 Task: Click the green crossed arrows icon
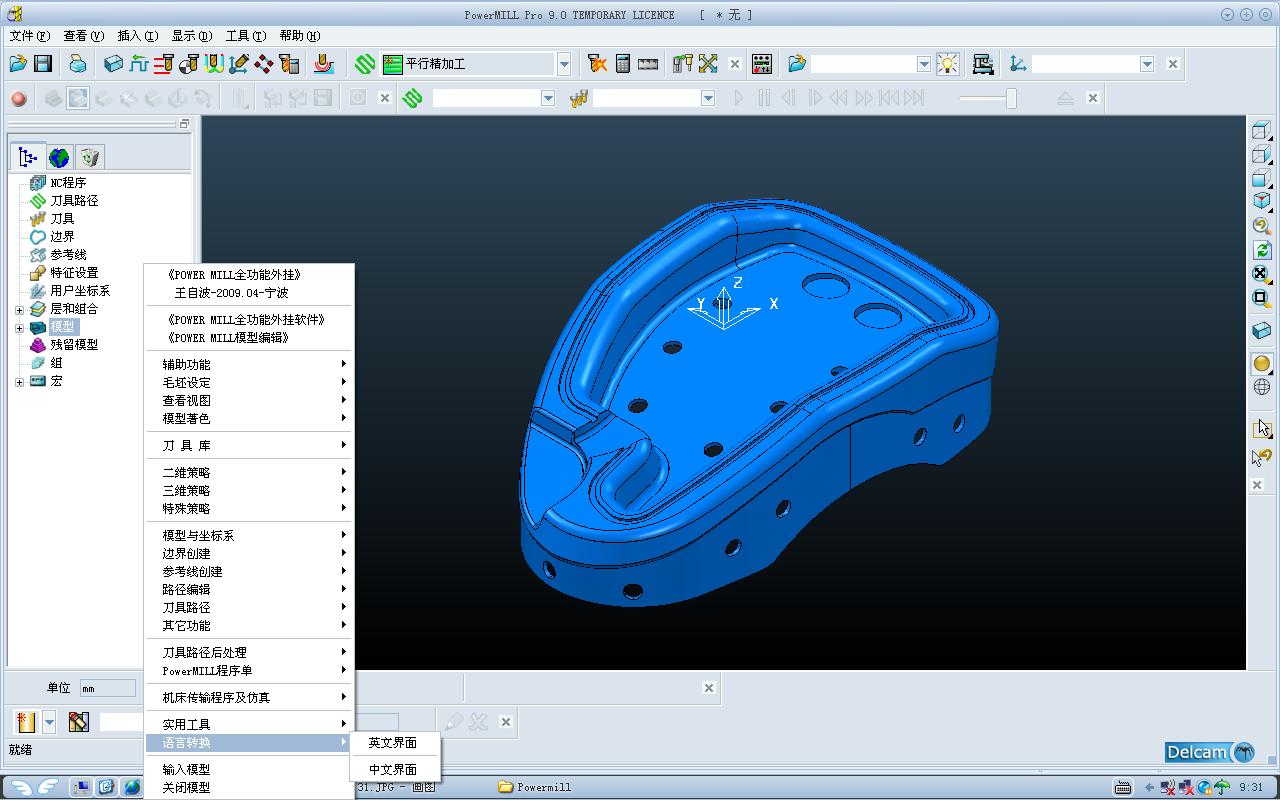709,64
